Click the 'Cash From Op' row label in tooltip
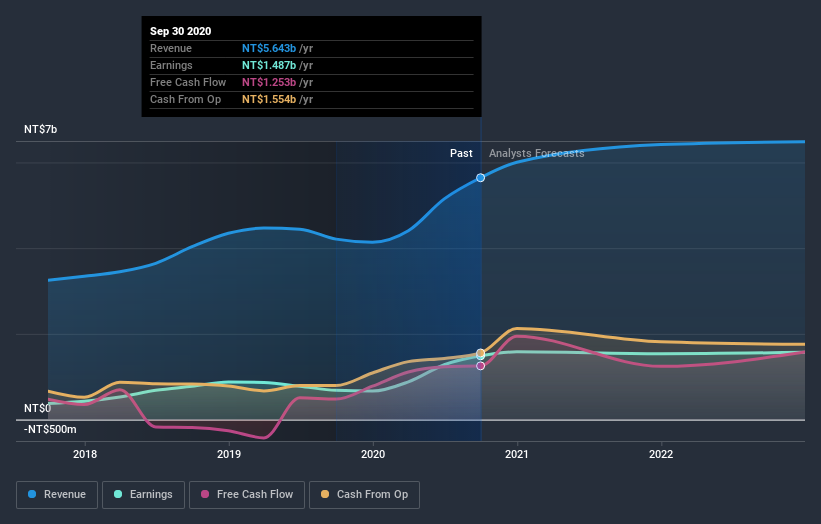The height and width of the screenshot is (524, 821). [x=185, y=99]
